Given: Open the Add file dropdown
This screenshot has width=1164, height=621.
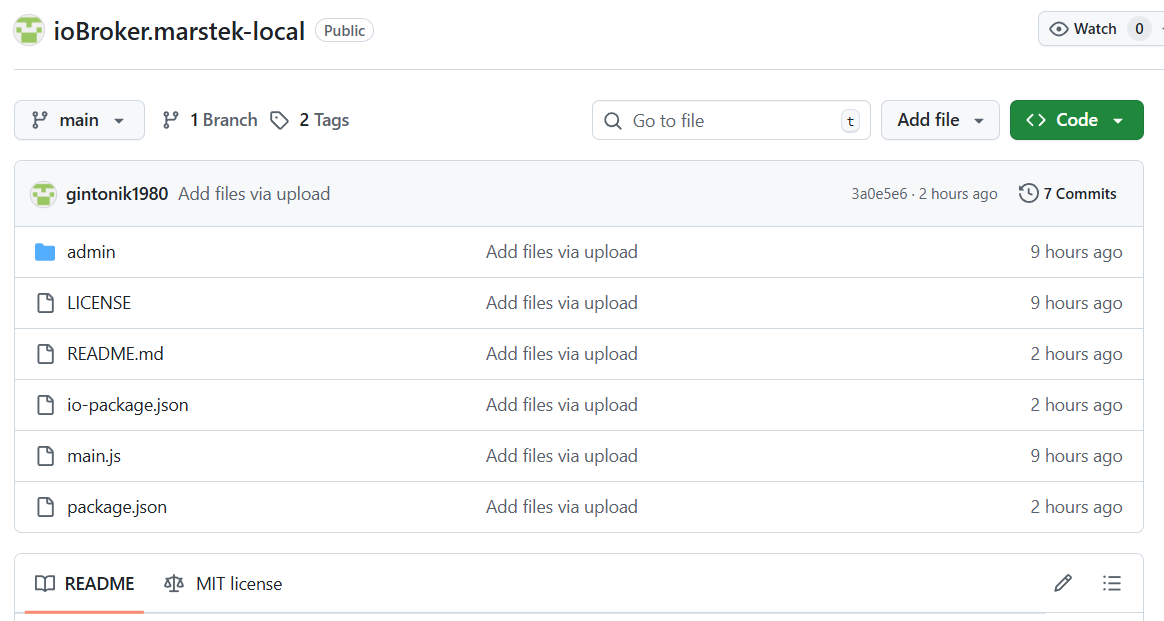Looking at the screenshot, I should (x=940, y=120).
